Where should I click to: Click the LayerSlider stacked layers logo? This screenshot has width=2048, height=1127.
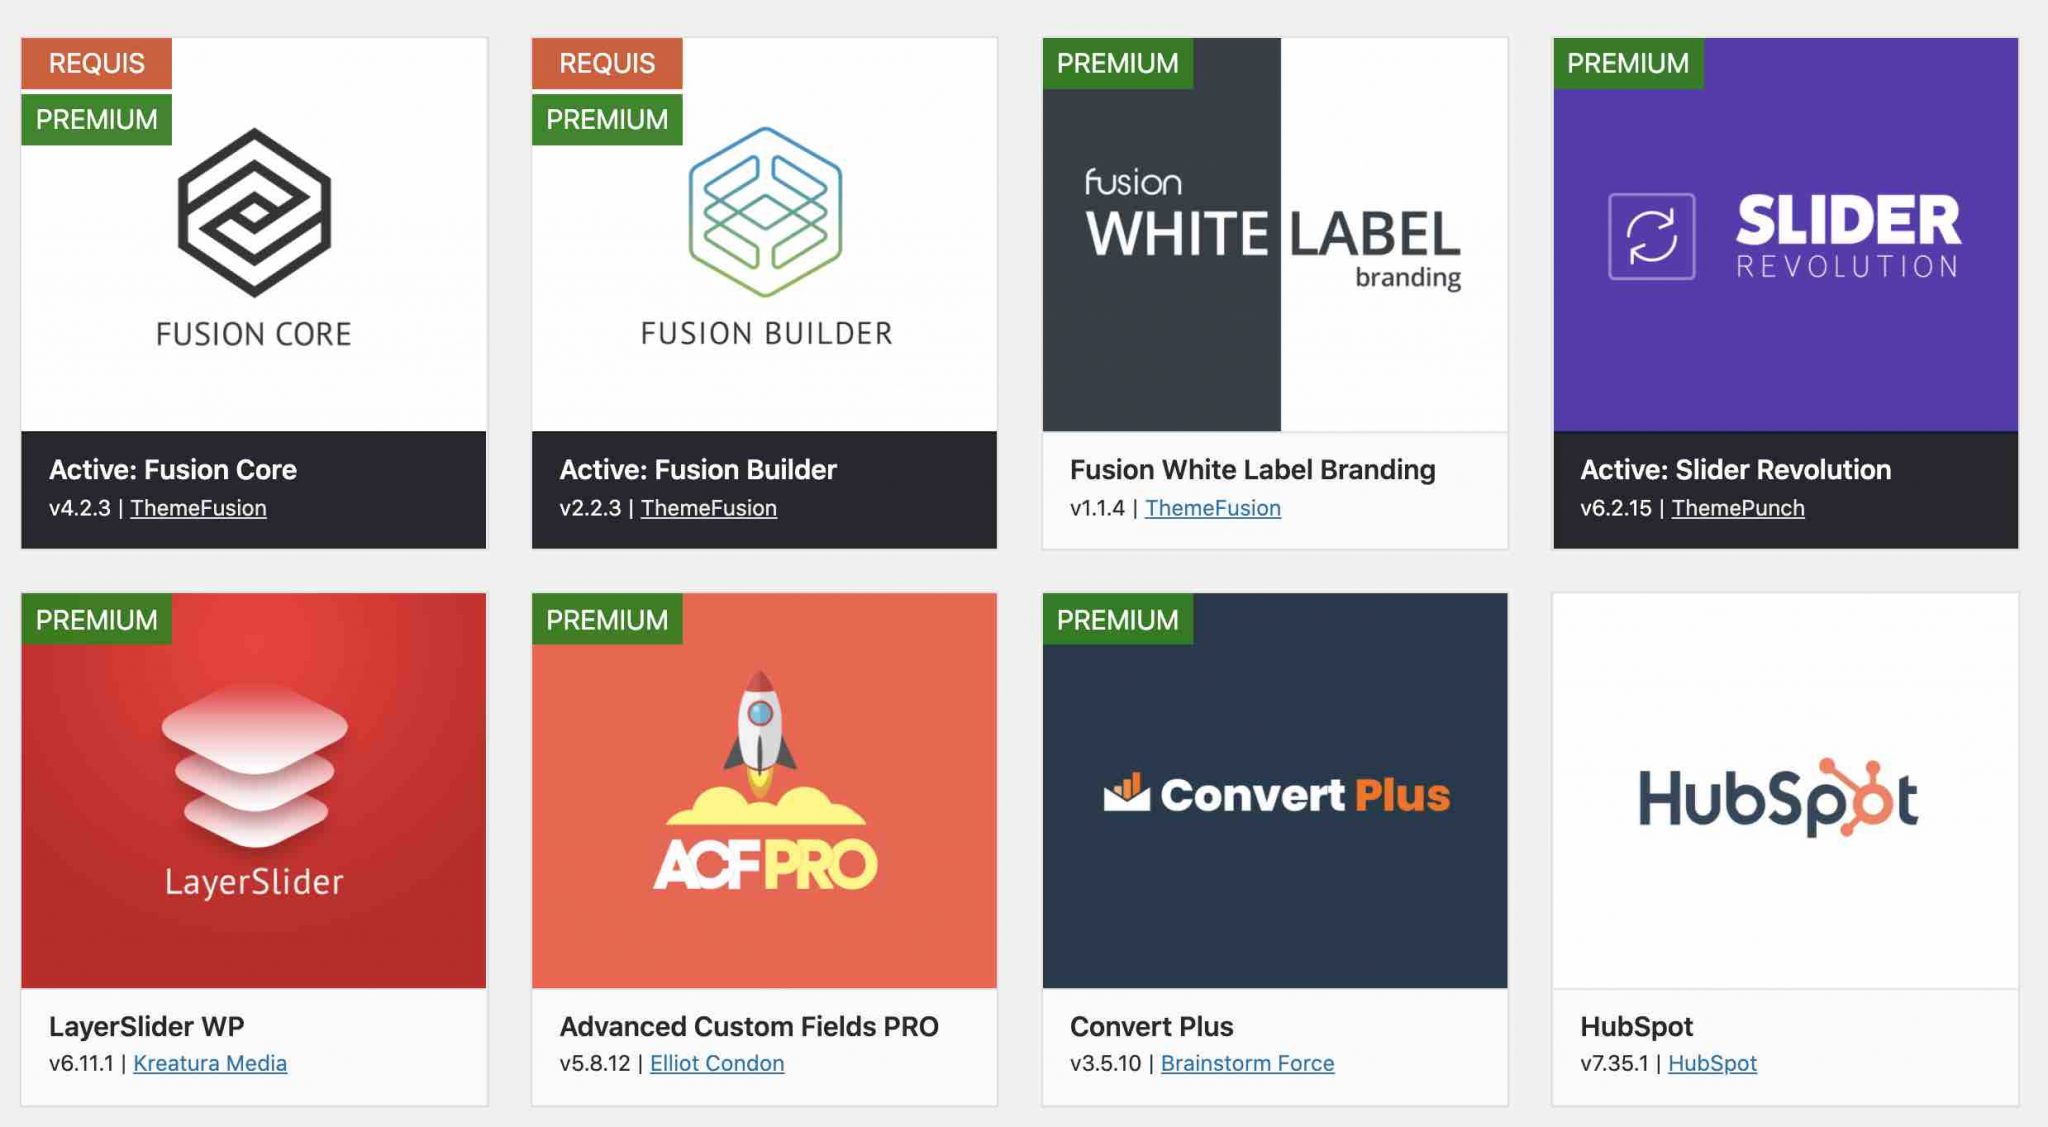(254, 768)
